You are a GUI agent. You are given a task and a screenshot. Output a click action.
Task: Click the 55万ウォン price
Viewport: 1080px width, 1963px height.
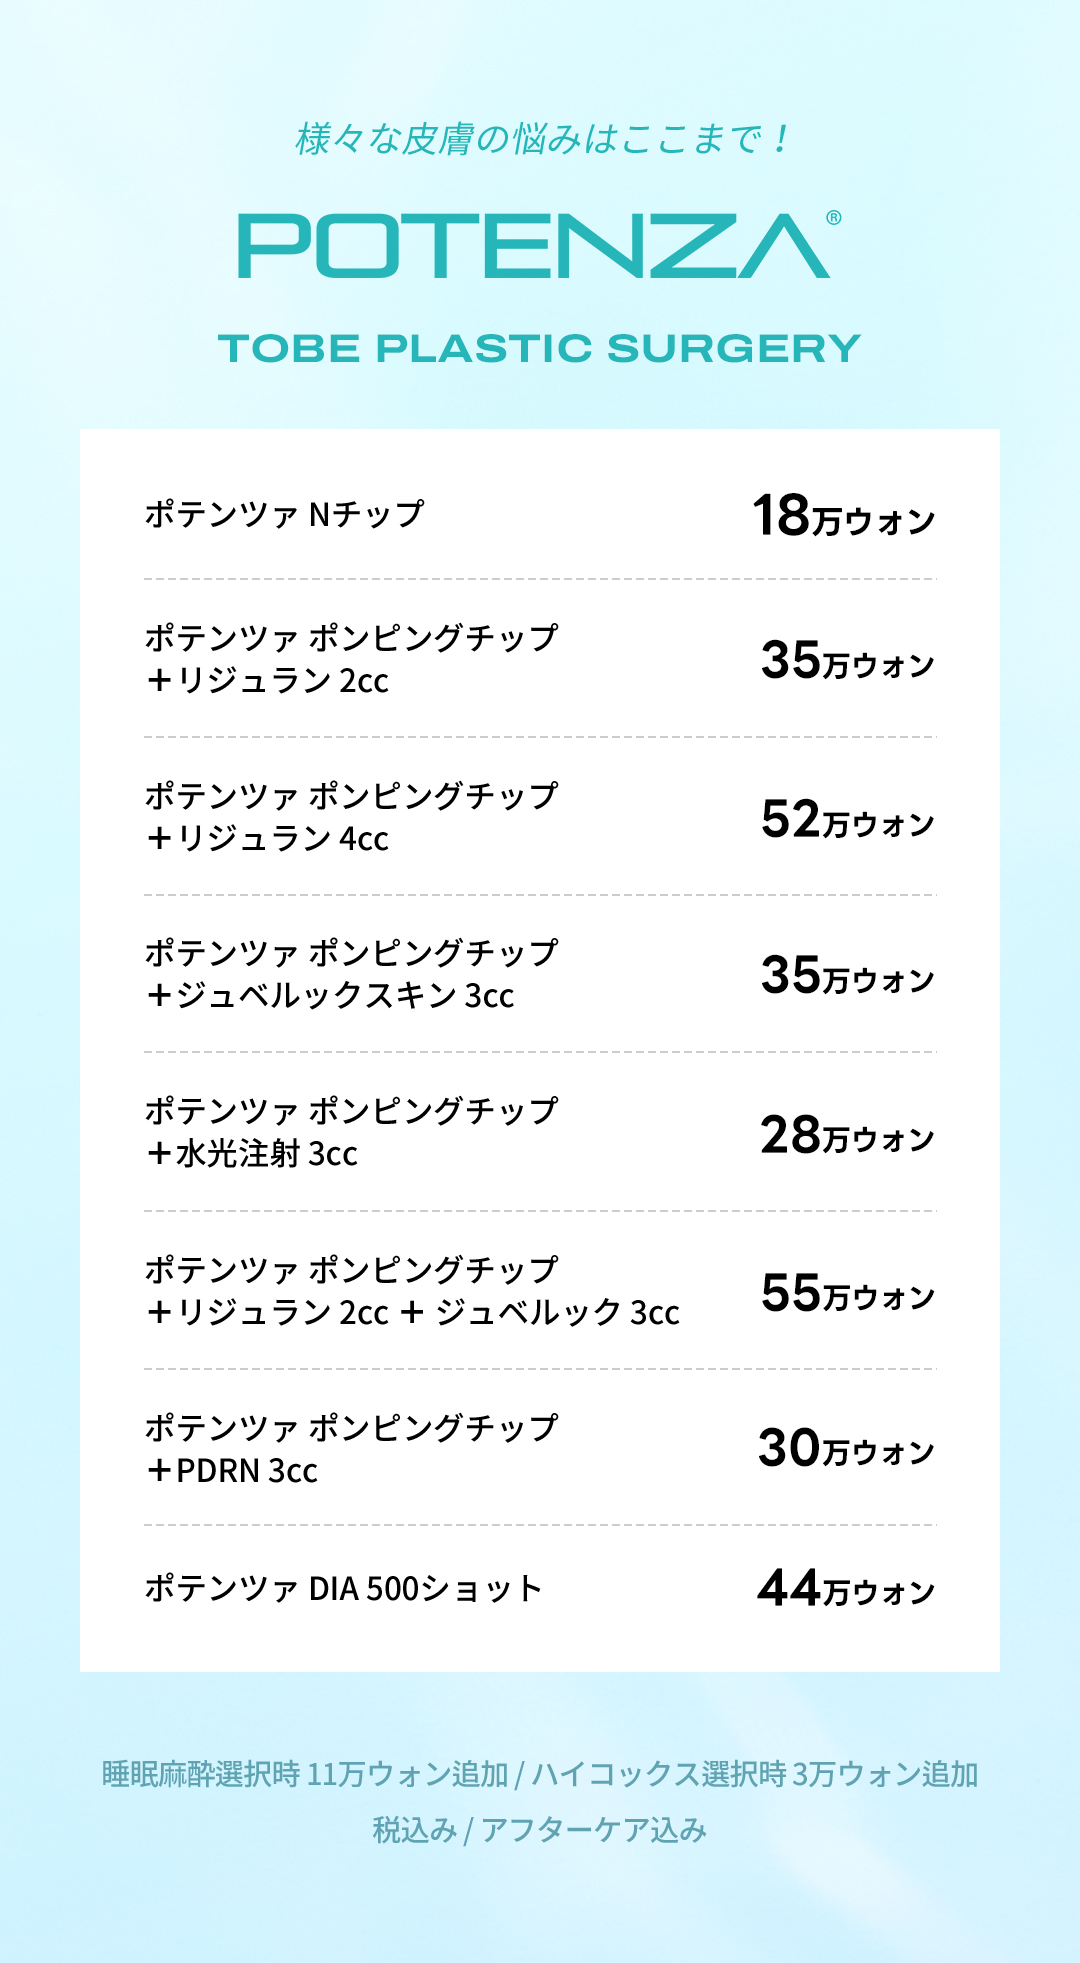[x=847, y=1293]
